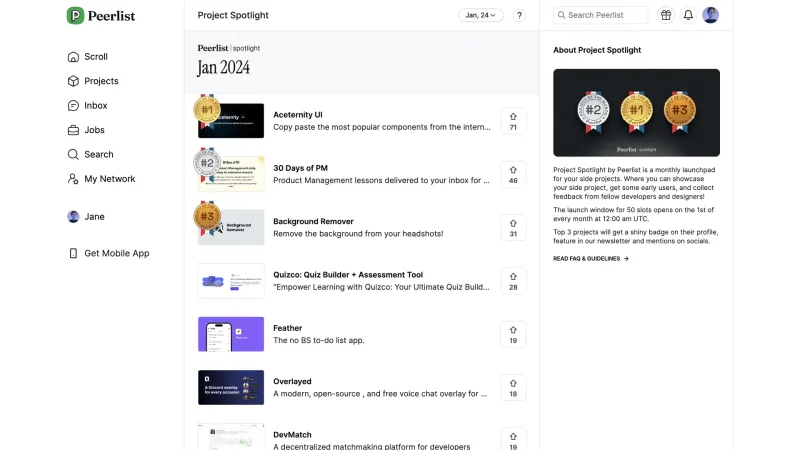Screen dimensions: 800x450
Task: Open Overlayed dark thumbnail
Action: point(231,387)
